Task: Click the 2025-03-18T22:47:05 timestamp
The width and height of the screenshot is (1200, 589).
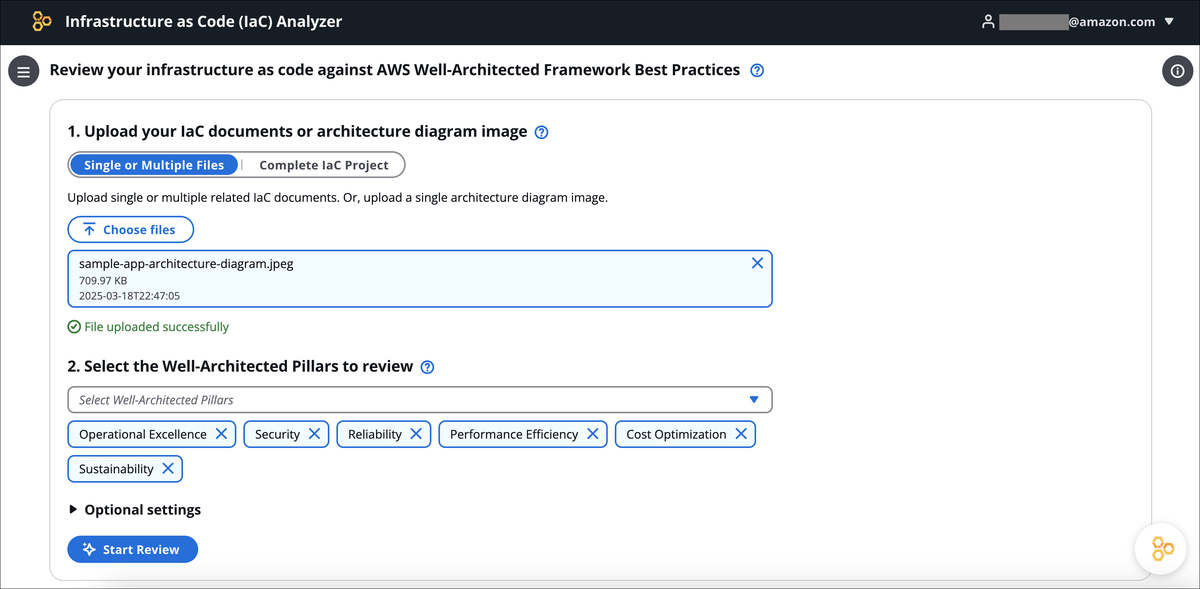Action: [x=129, y=296]
